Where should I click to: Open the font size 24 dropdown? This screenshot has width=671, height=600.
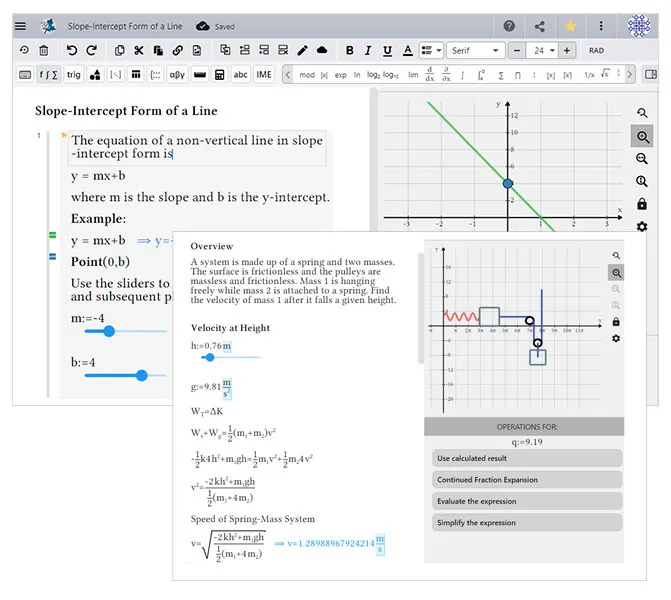tap(543, 50)
